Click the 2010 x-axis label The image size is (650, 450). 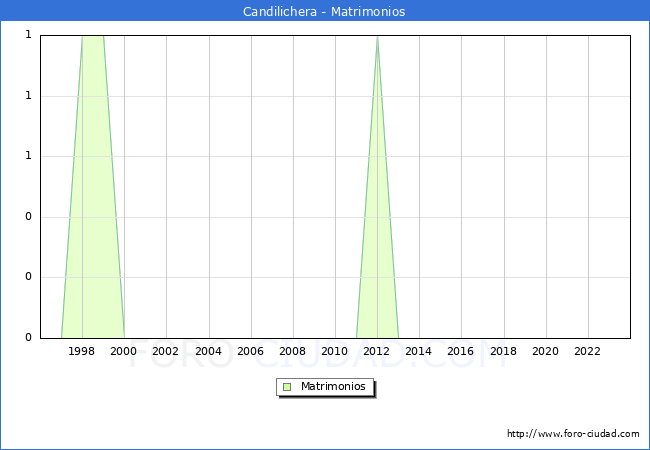tap(334, 351)
